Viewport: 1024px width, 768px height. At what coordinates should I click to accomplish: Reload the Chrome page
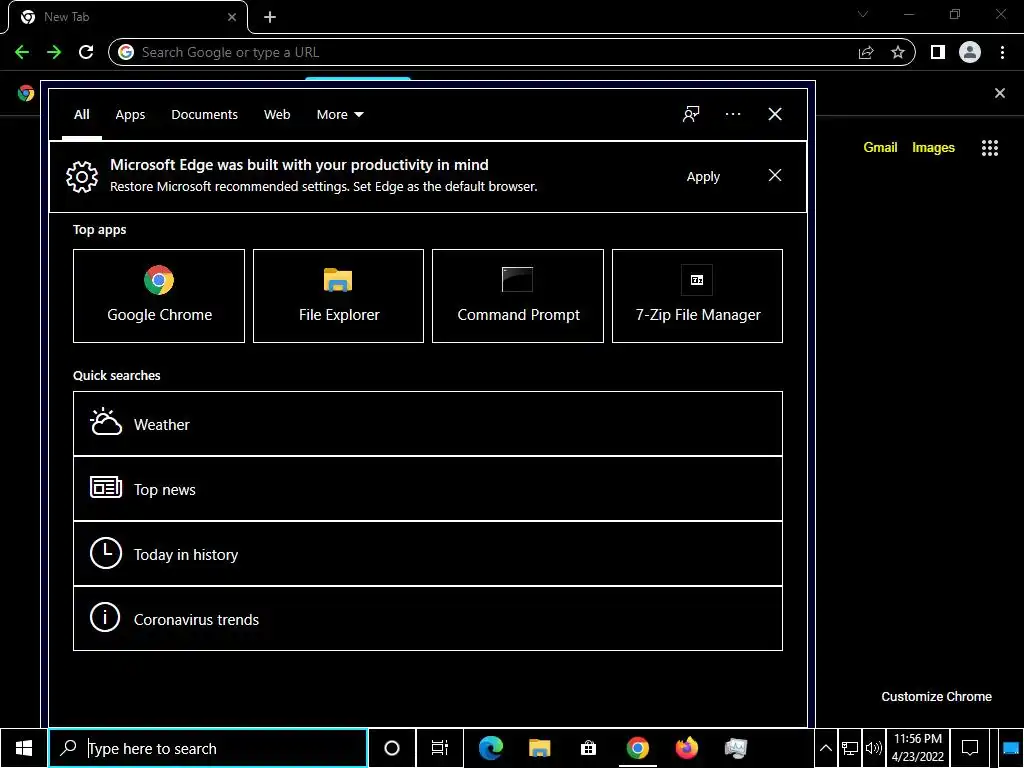coord(86,52)
